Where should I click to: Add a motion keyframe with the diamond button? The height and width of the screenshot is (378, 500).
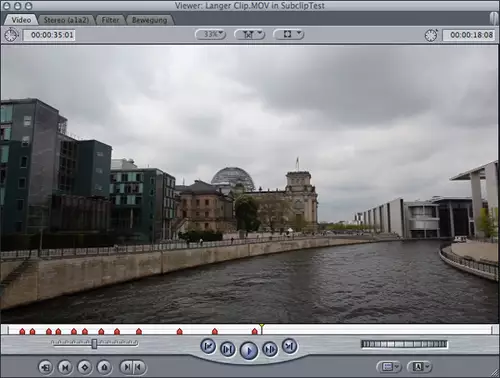85,367
